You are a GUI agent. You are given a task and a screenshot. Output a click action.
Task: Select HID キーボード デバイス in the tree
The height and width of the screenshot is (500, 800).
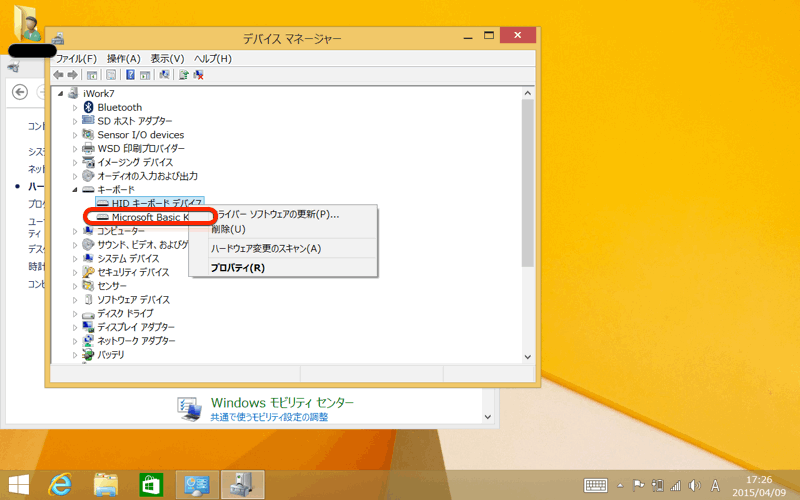[156, 203]
